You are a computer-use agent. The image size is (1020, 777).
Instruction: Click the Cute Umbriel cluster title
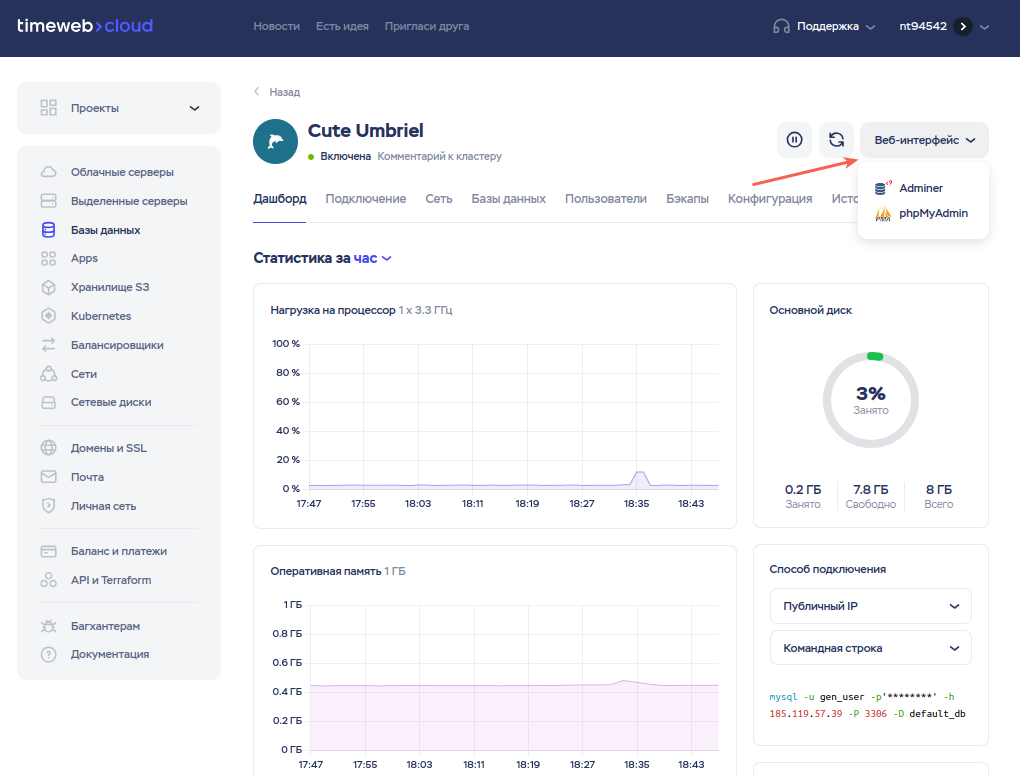tap(366, 131)
